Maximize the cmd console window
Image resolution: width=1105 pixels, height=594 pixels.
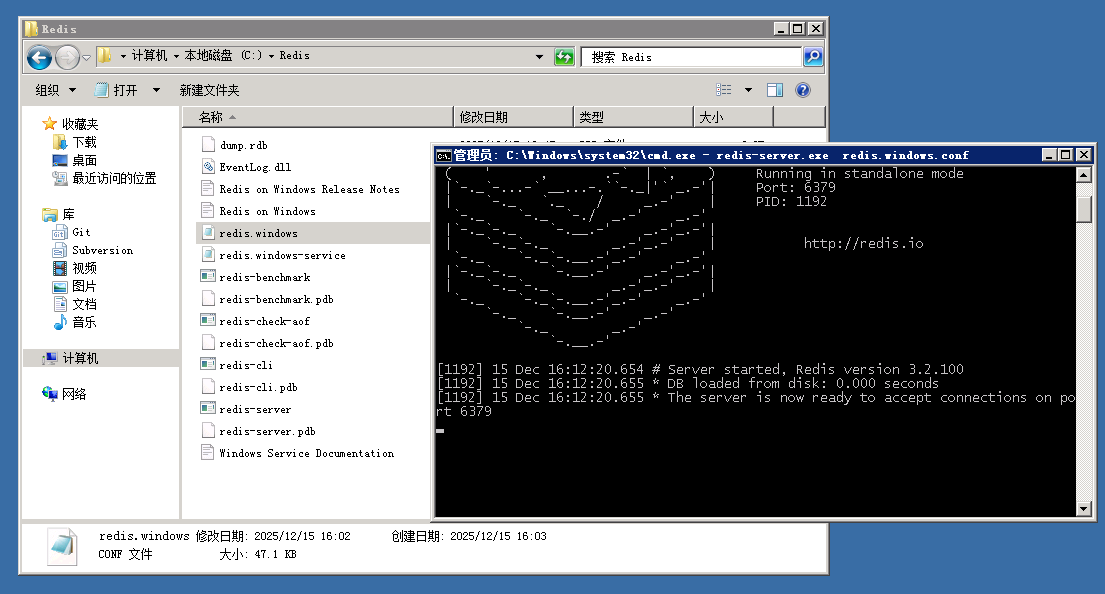pos(1066,155)
